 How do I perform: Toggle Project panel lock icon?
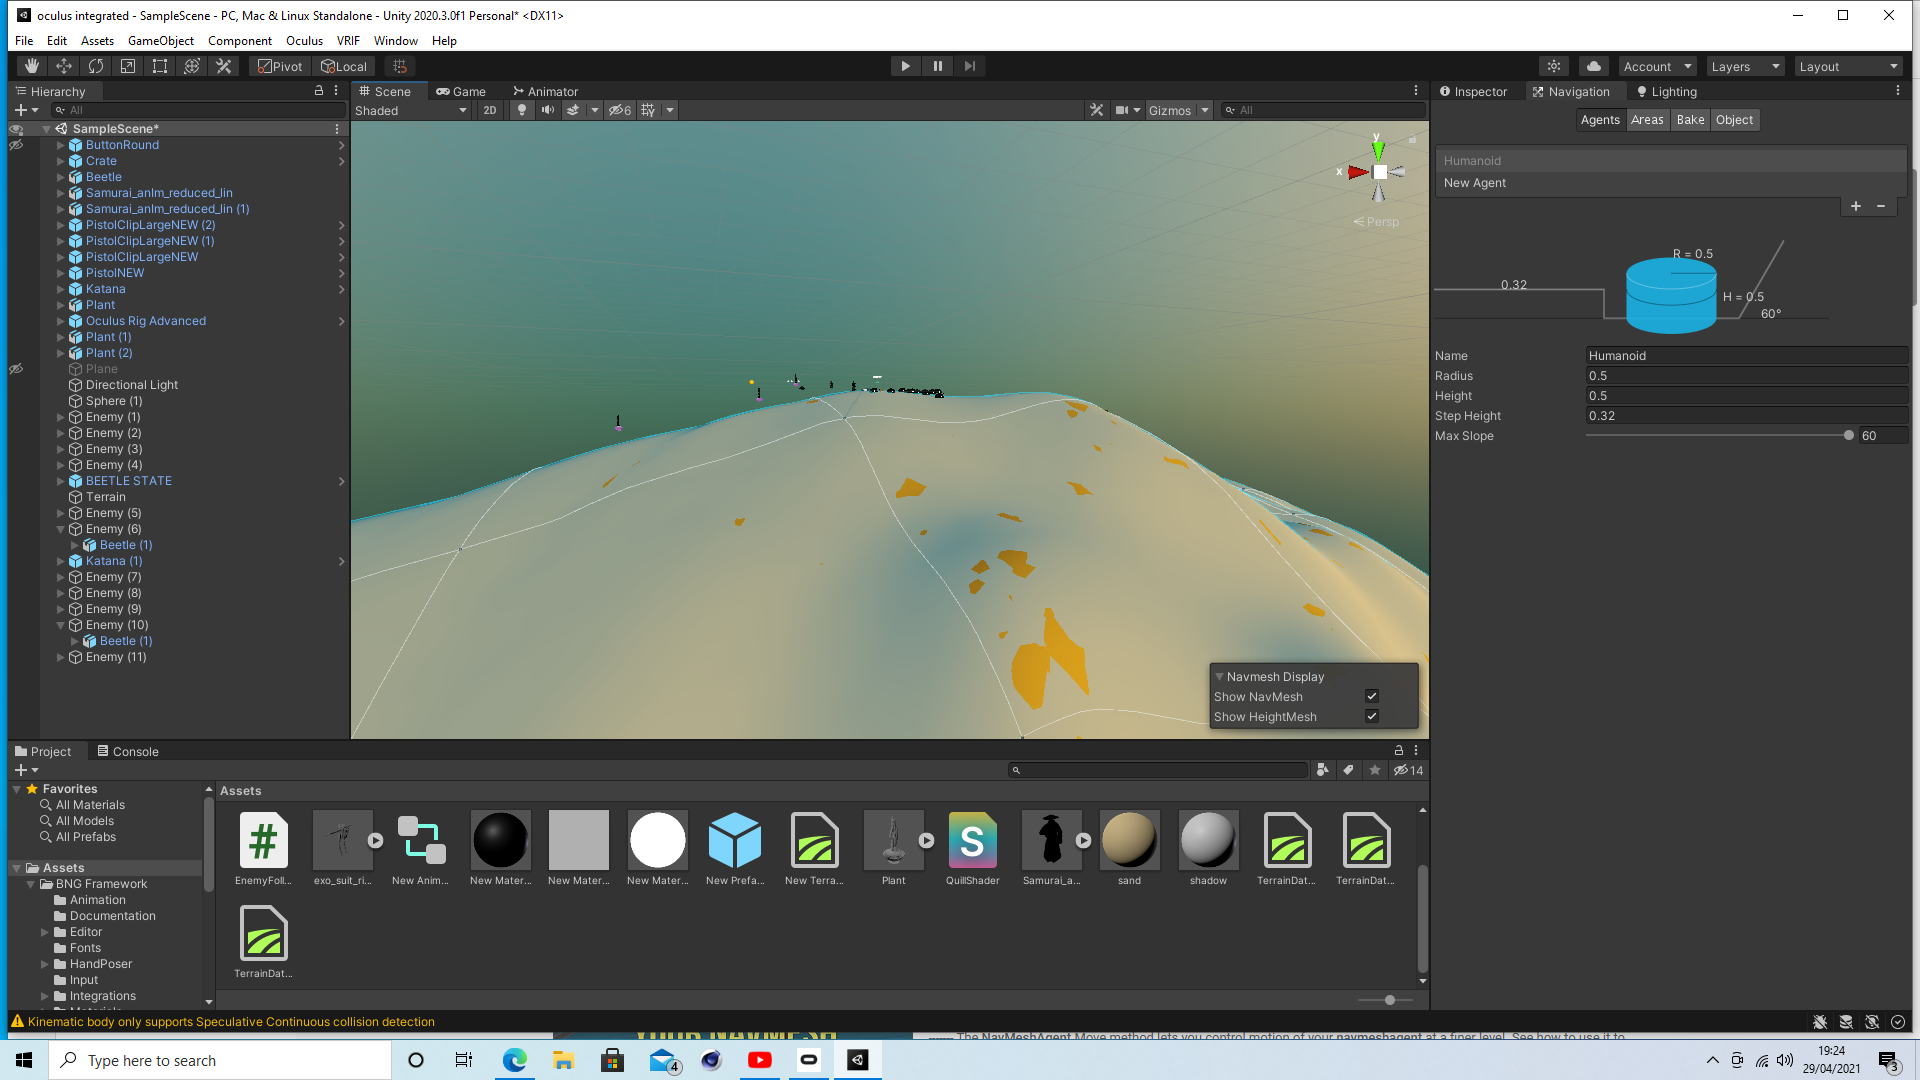point(1398,750)
